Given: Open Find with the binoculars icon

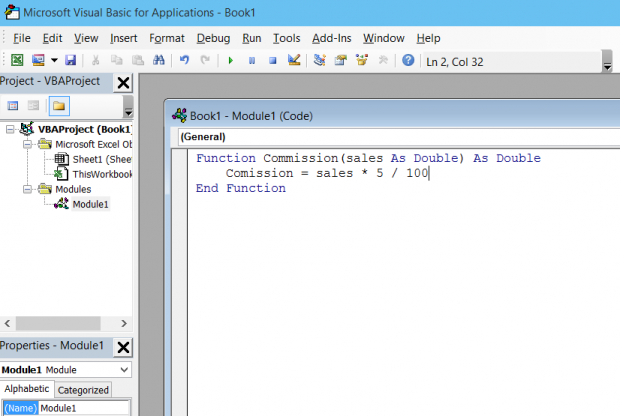Looking at the screenshot, I should click(x=159, y=60).
